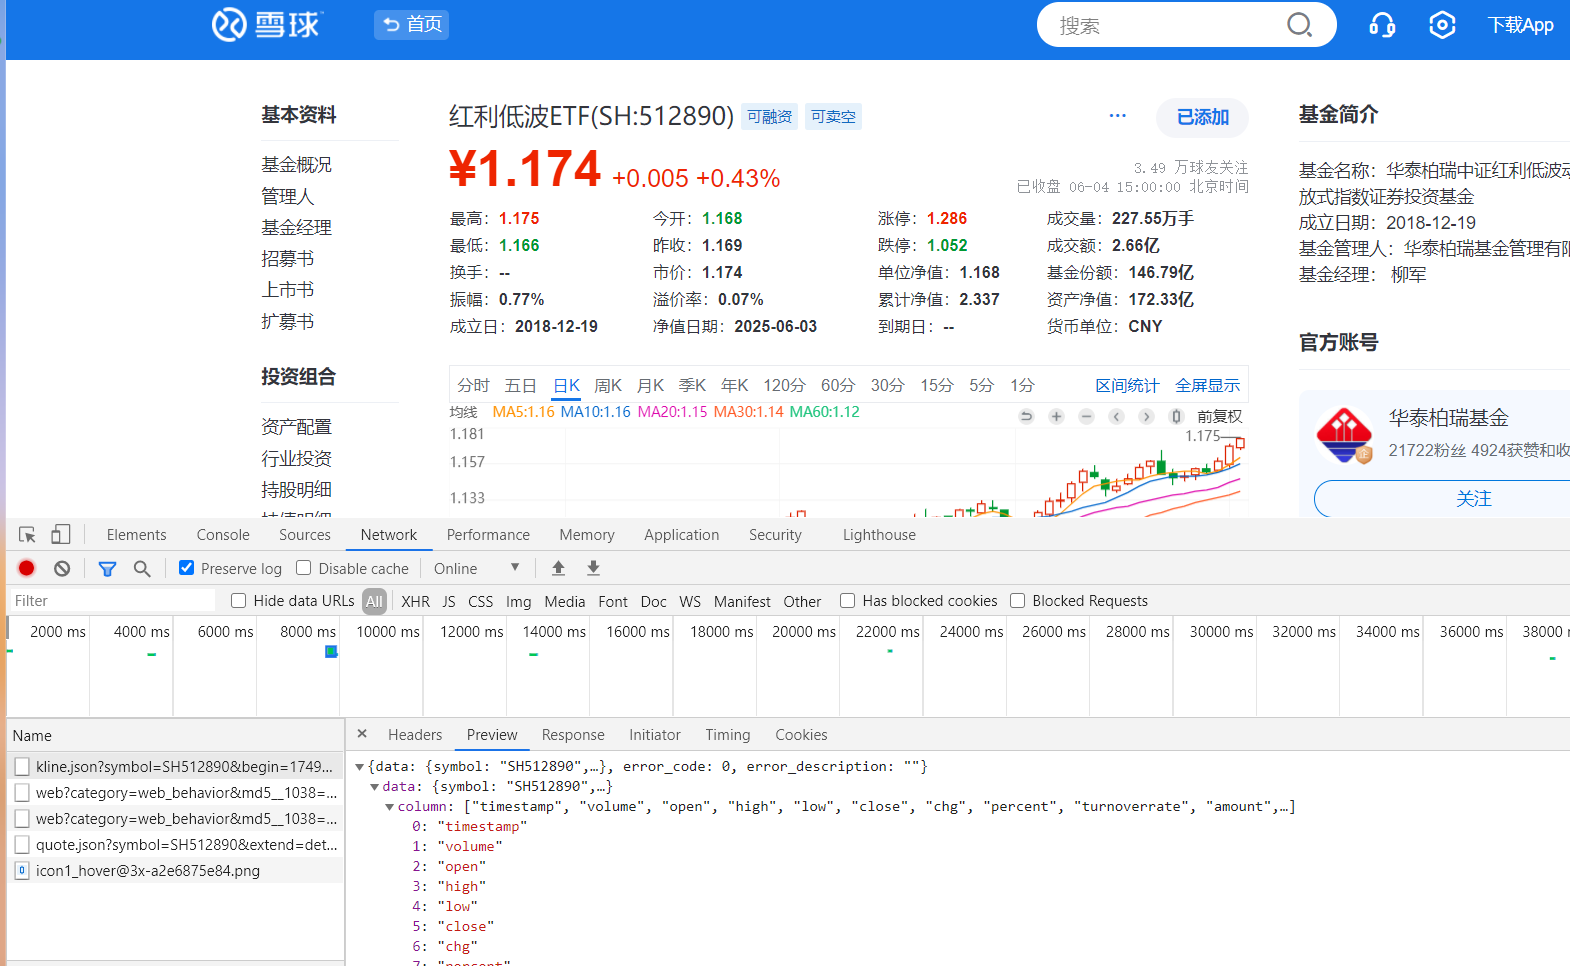The height and width of the screenshot is (966, 1570).
Task: Open network search magnifier icon
Action: (142, 568)
